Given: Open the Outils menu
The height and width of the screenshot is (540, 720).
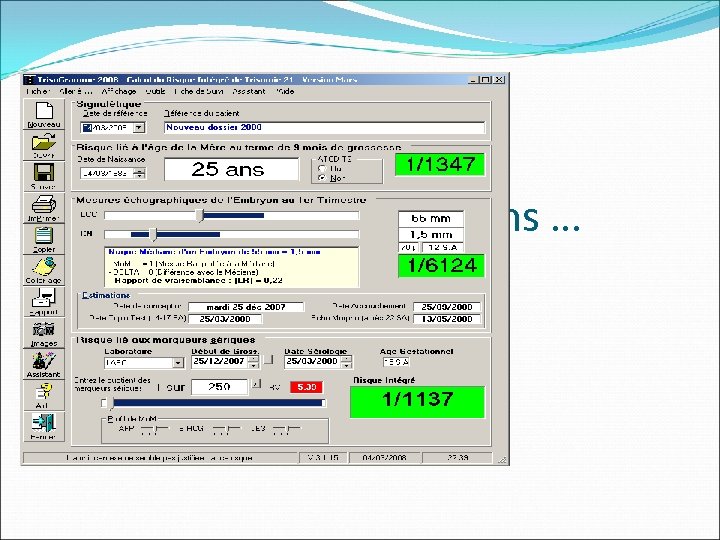Looking at the screenshot, I should coord(155,91).
